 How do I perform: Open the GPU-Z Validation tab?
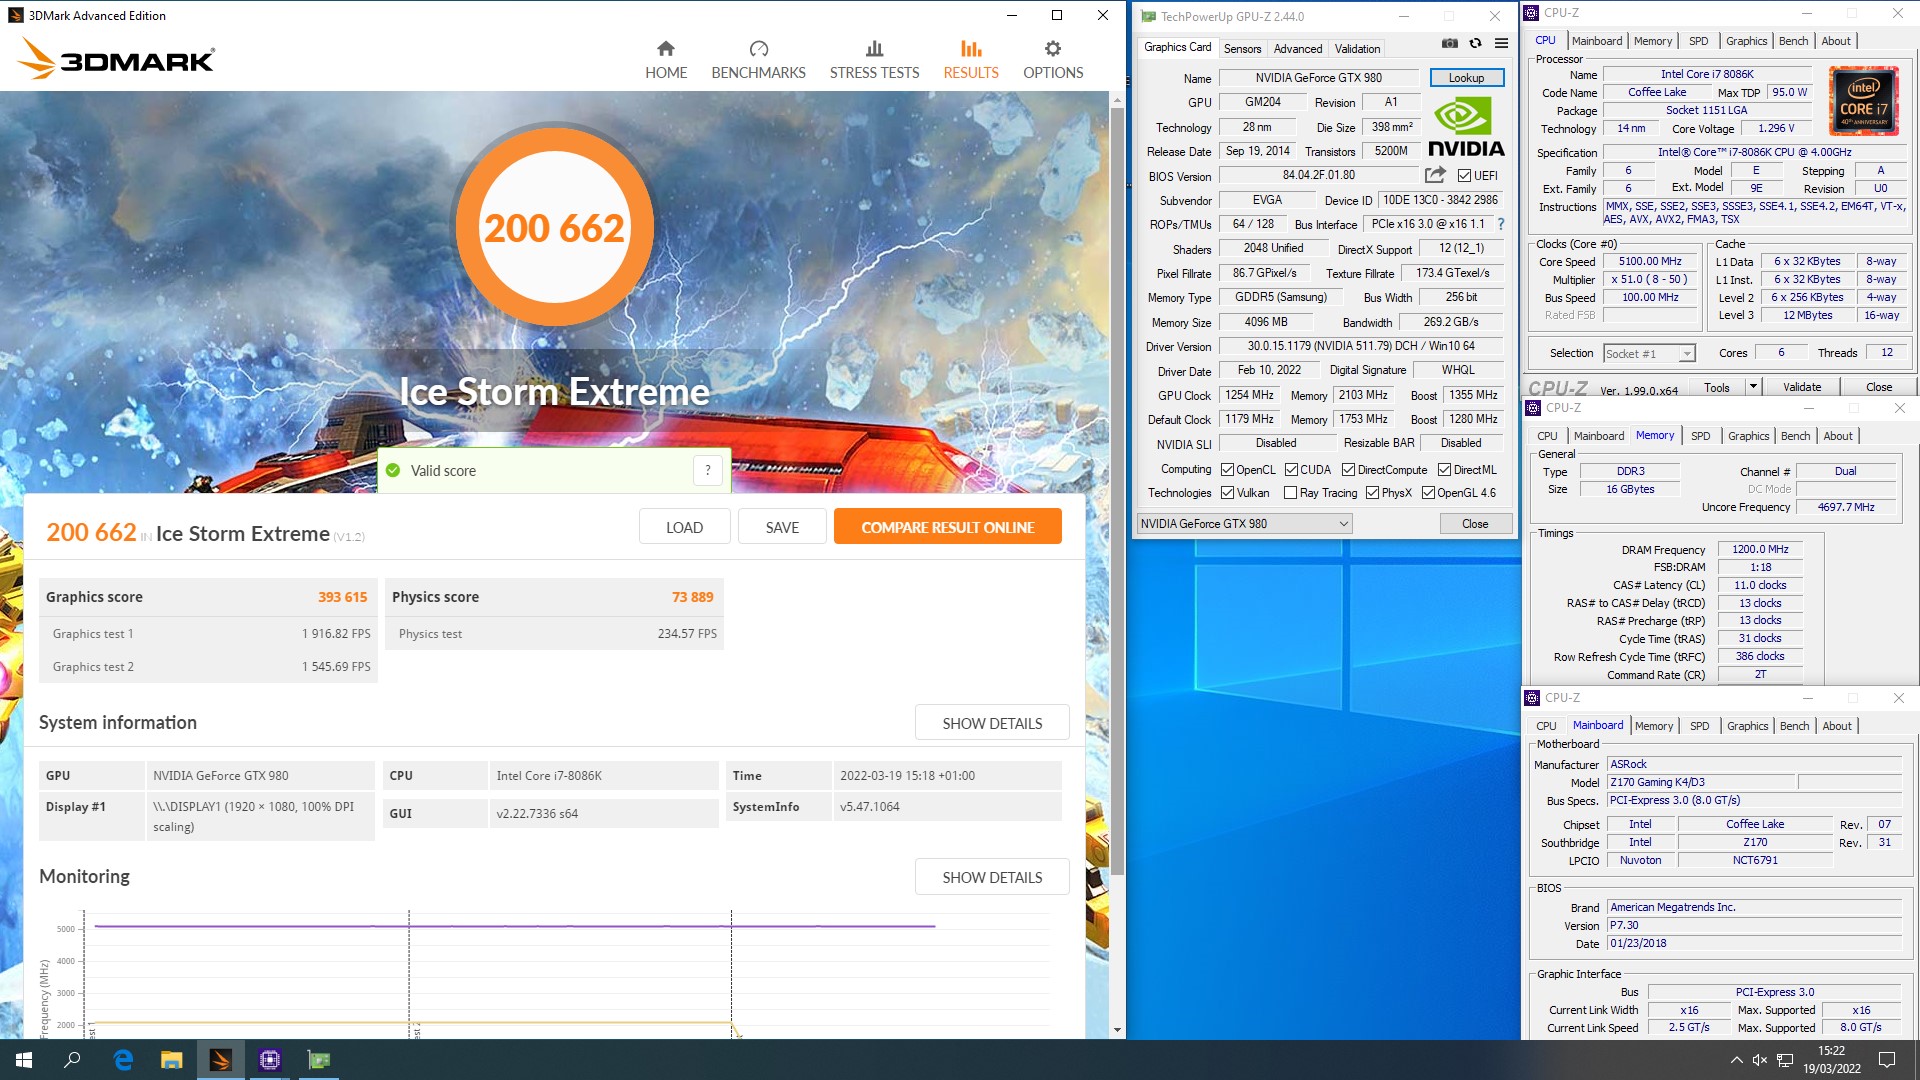(x=1357, y=48)
